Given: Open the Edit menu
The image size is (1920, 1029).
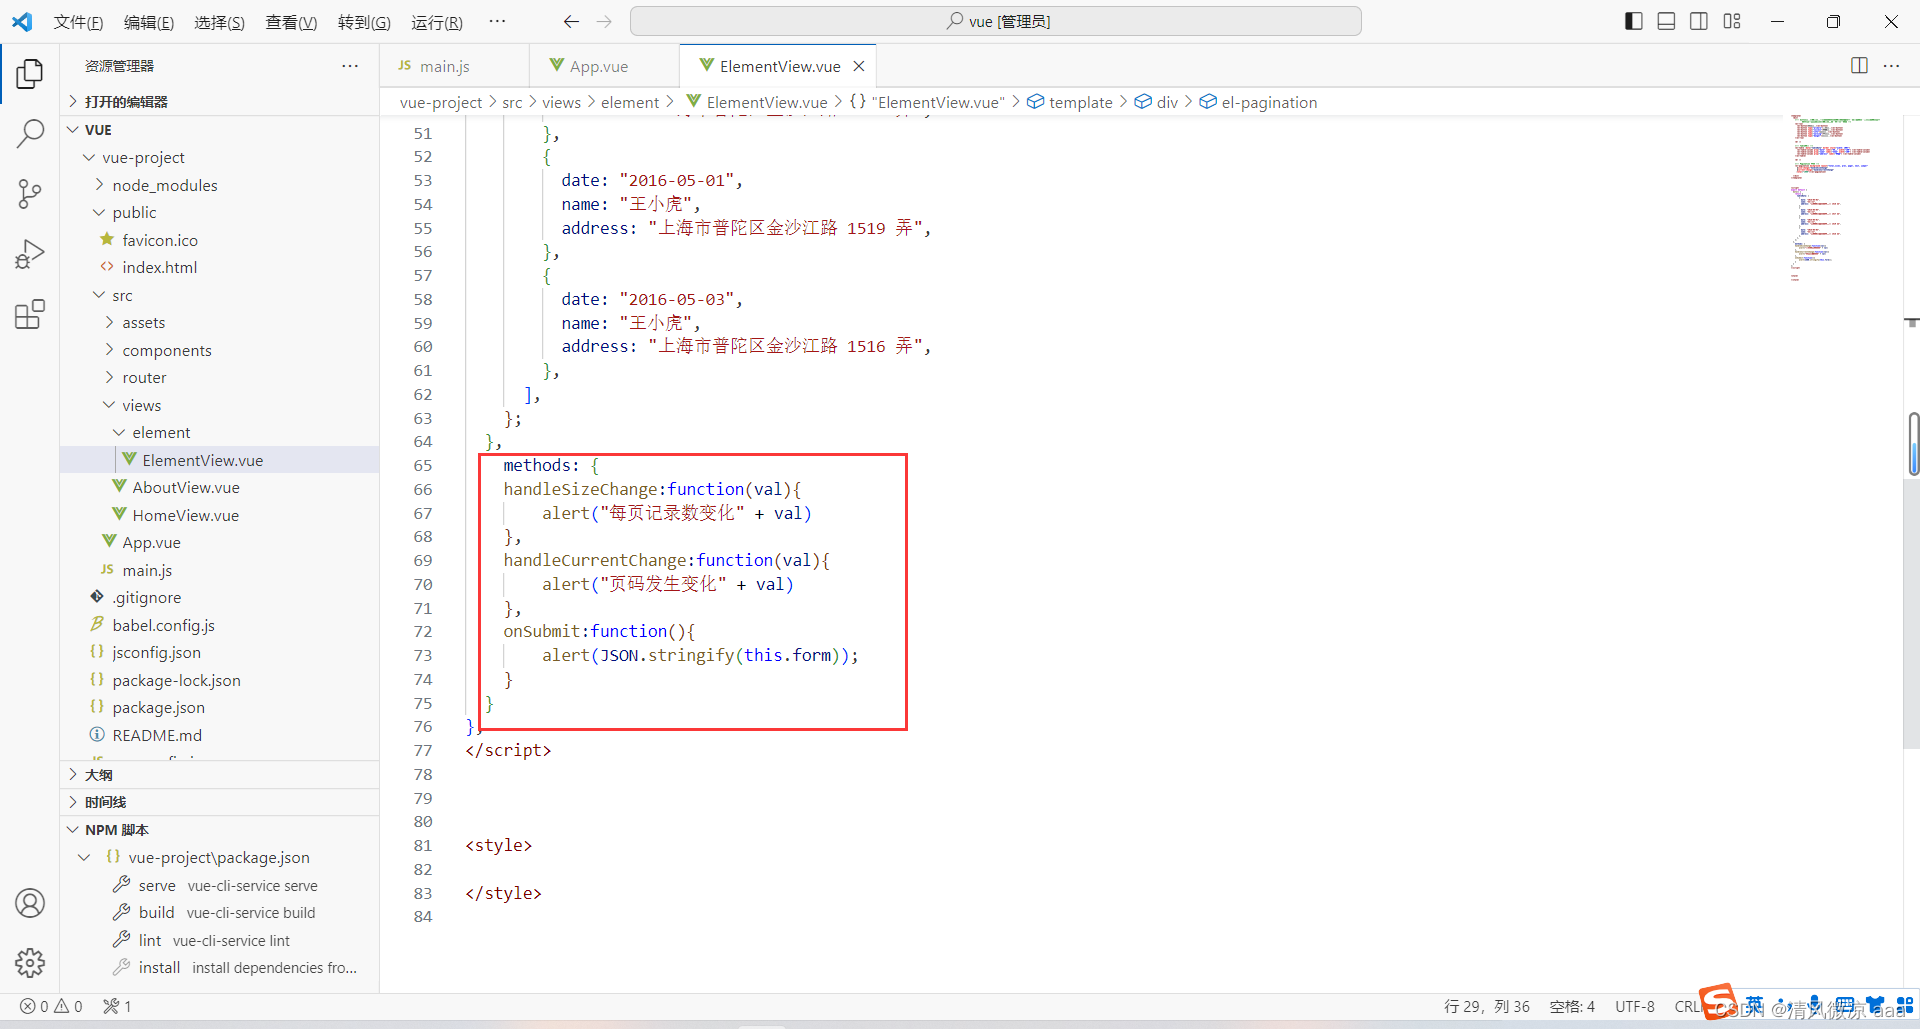Looking at the screenshot, I should tap(149, 22).
